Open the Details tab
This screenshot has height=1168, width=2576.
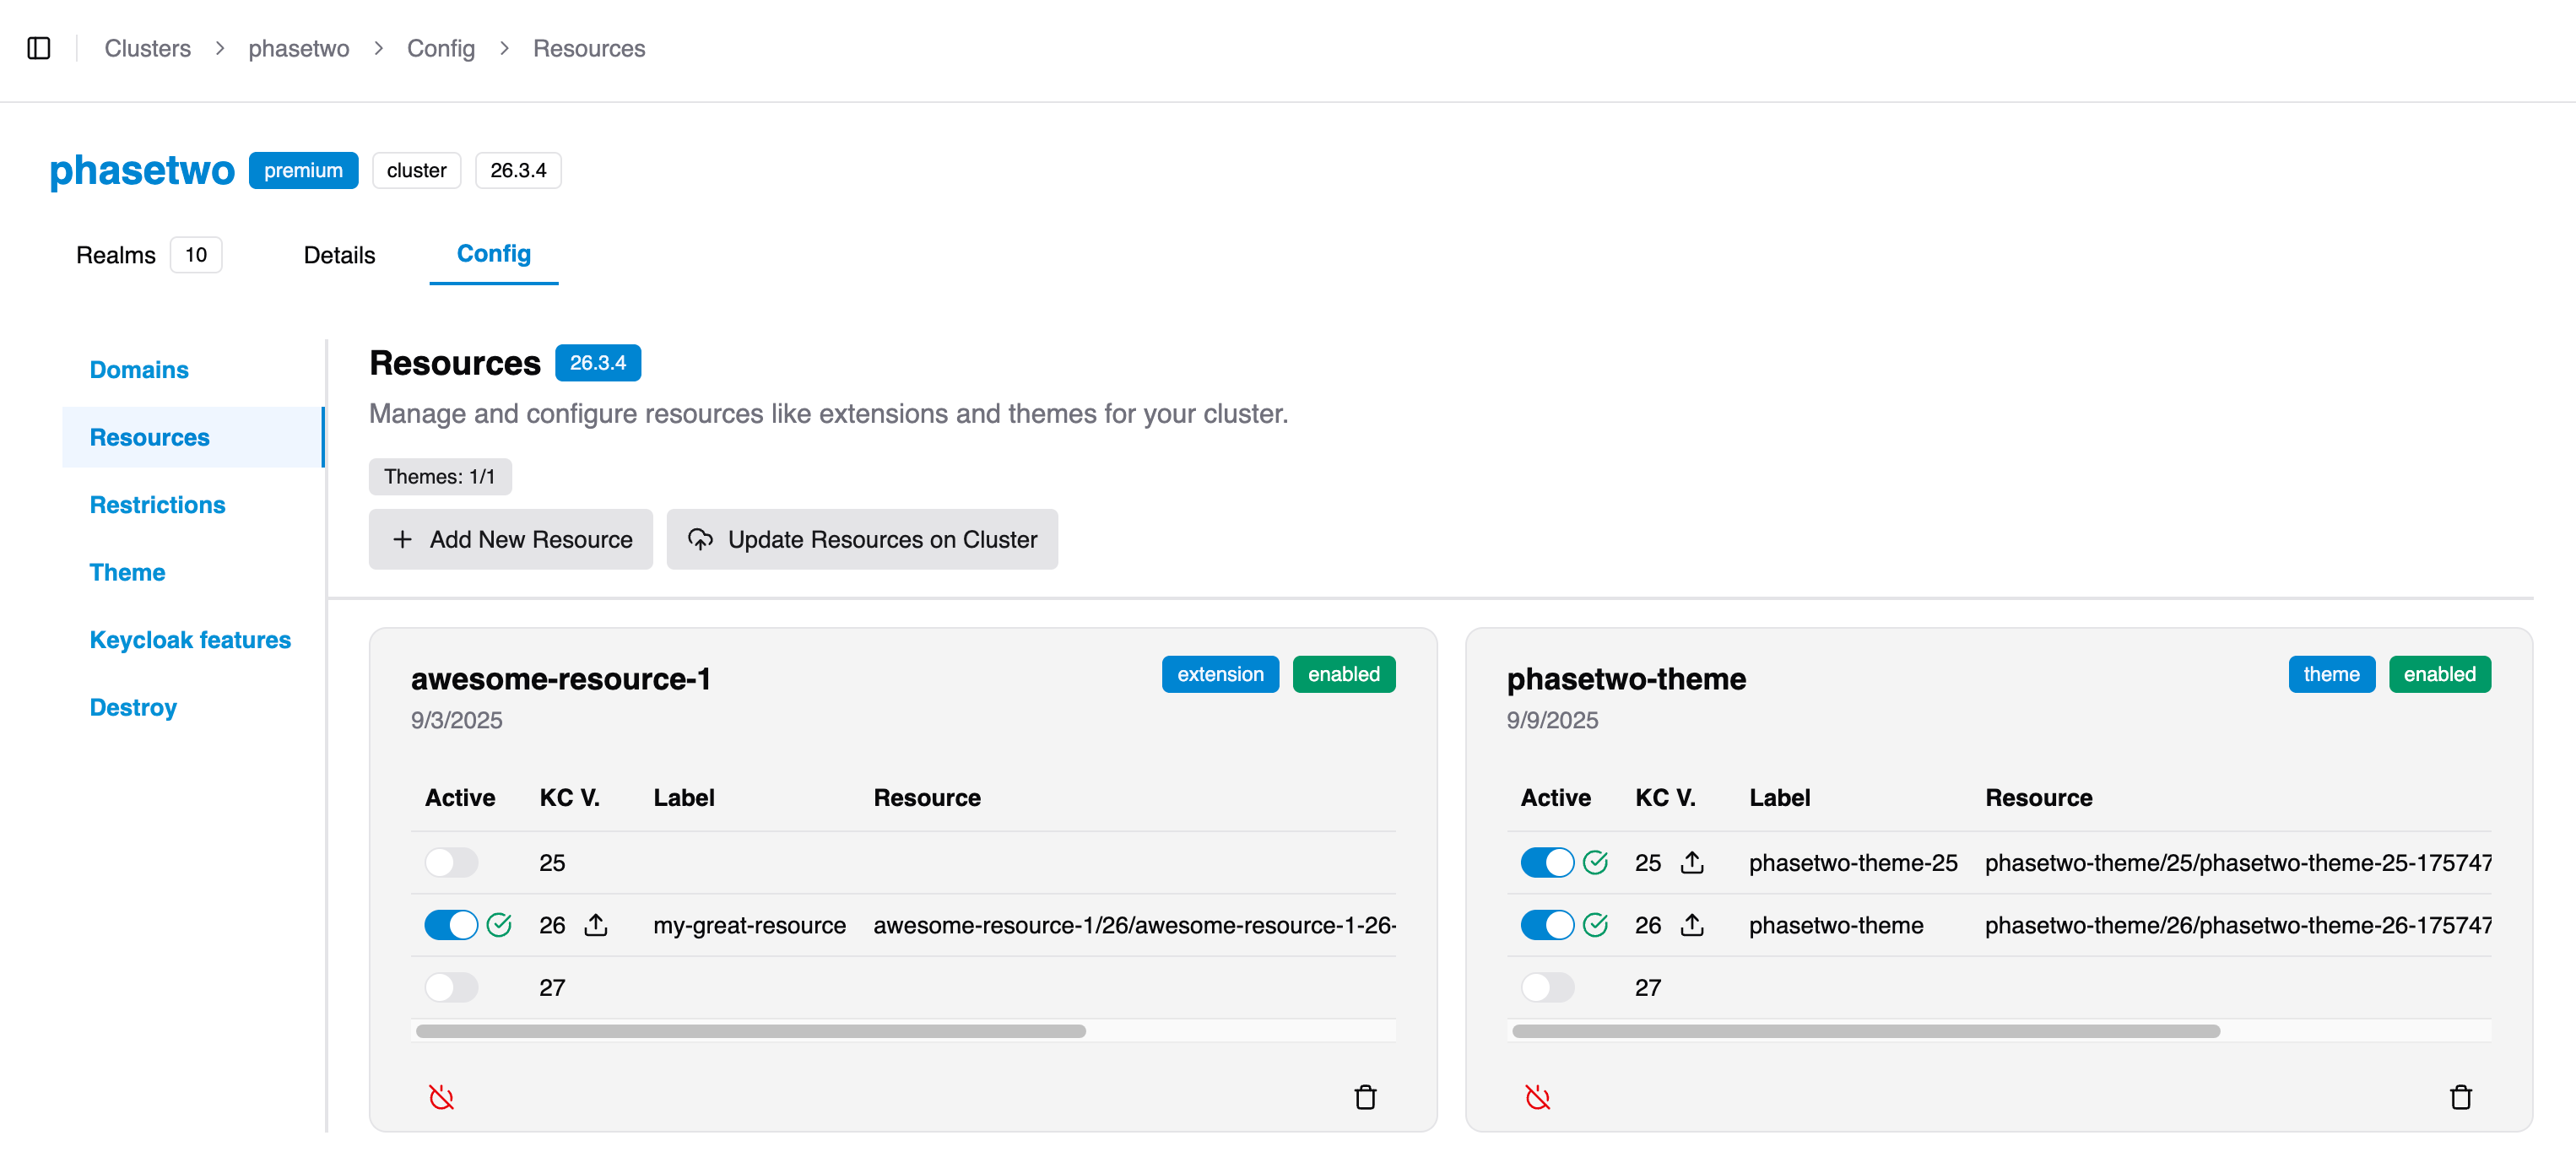[339, 255]
